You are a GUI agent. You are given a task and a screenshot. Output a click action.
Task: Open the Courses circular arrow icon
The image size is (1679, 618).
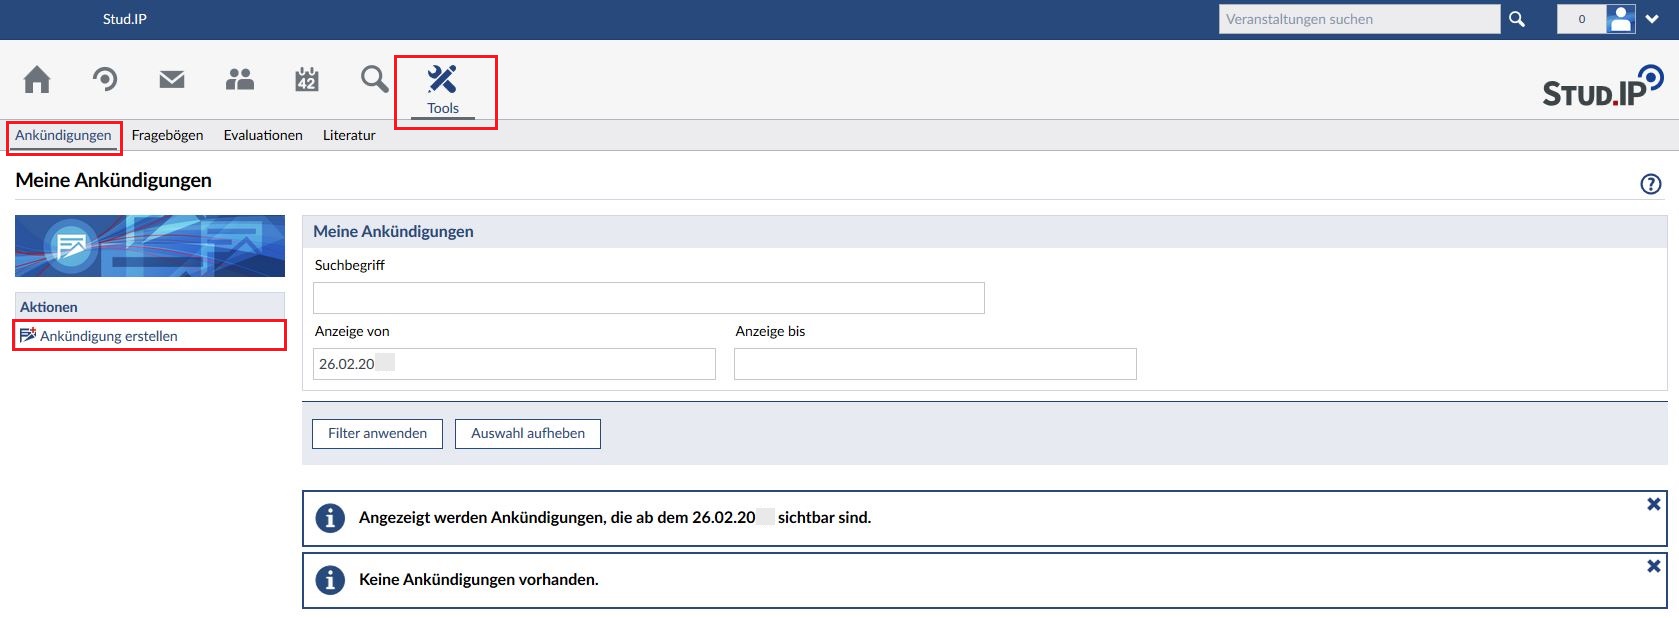(x=105, y=79)
